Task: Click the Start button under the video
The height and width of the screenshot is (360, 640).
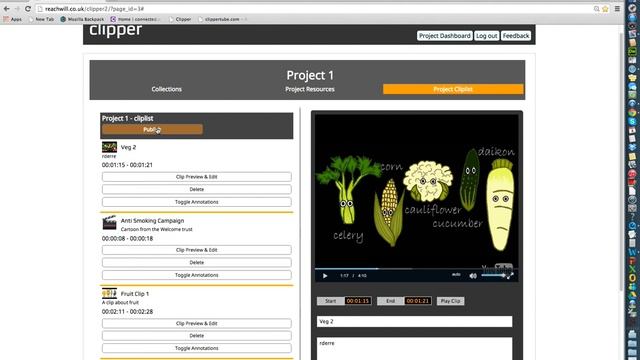Action: (x=330, y=301)
